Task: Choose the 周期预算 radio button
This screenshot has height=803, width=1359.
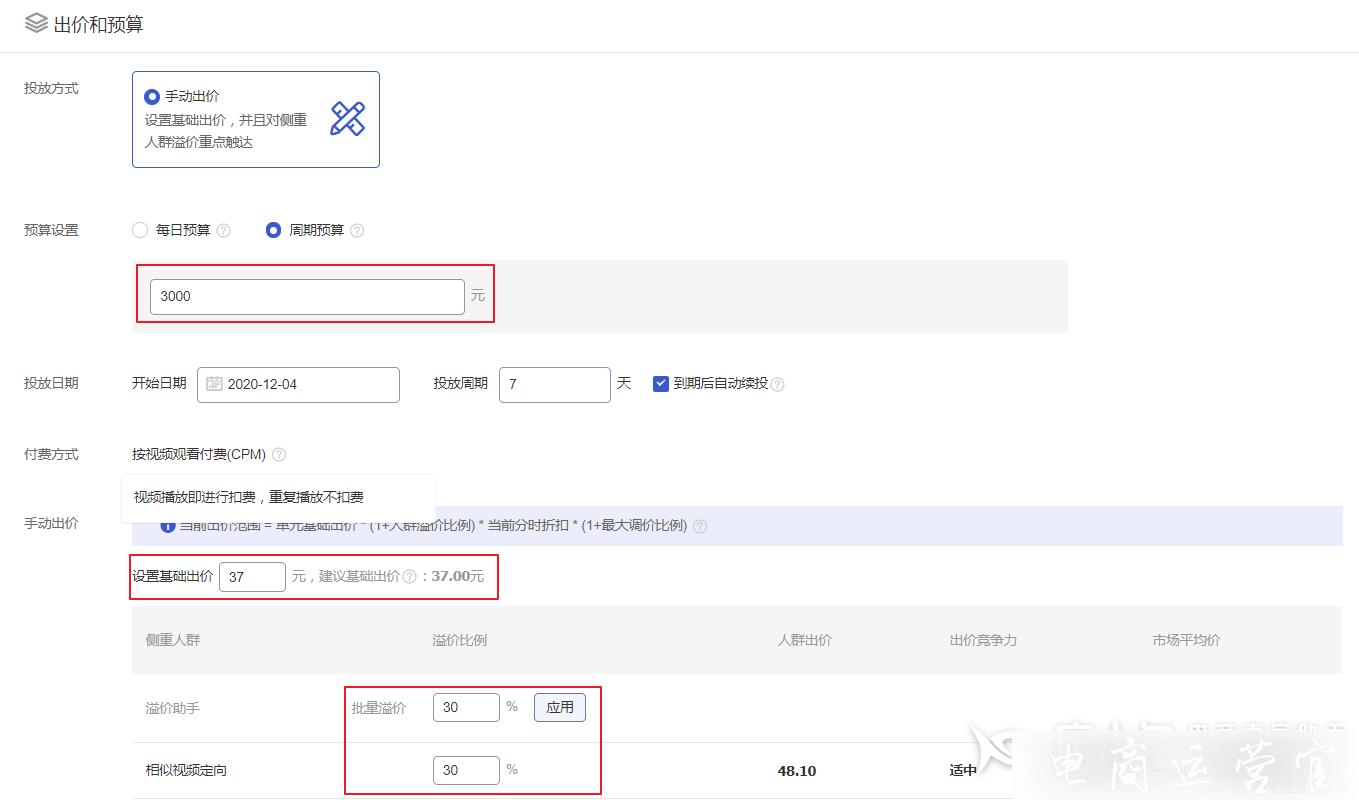Action: click(273, 230)
